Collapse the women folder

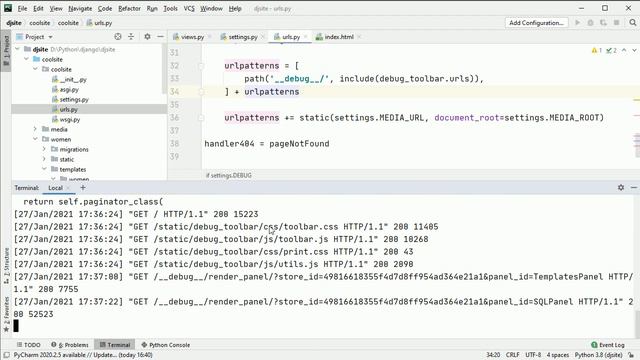click(35, 139)
